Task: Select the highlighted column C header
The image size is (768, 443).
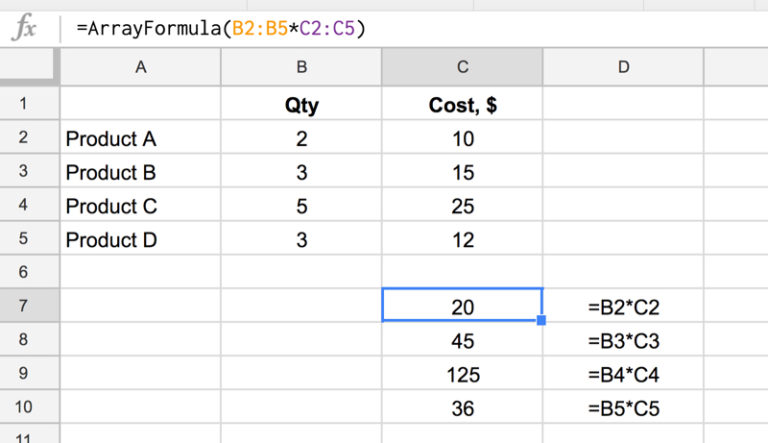Action: click(x=462, y=68)
